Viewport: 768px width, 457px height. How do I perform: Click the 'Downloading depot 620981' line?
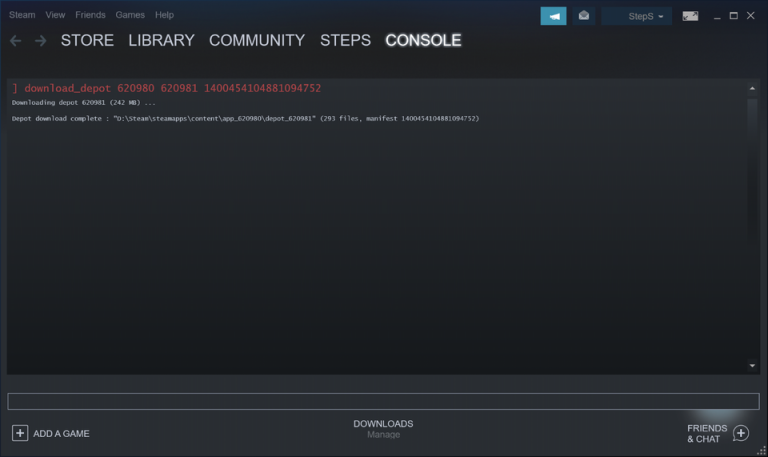point(83,103)
